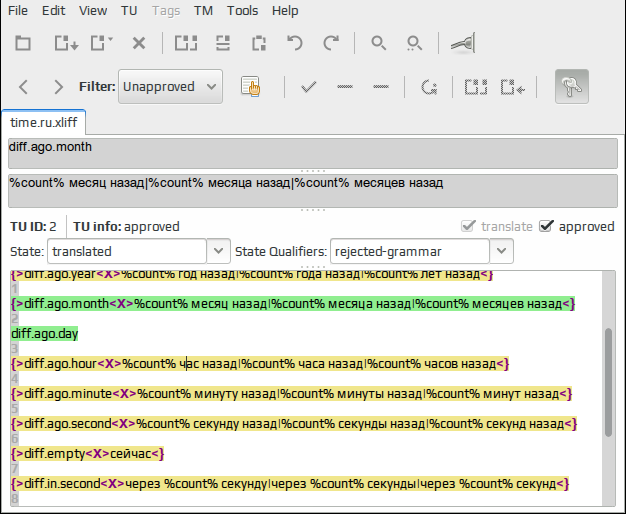Click the save icon with down arrow

(x=66, y=43)
